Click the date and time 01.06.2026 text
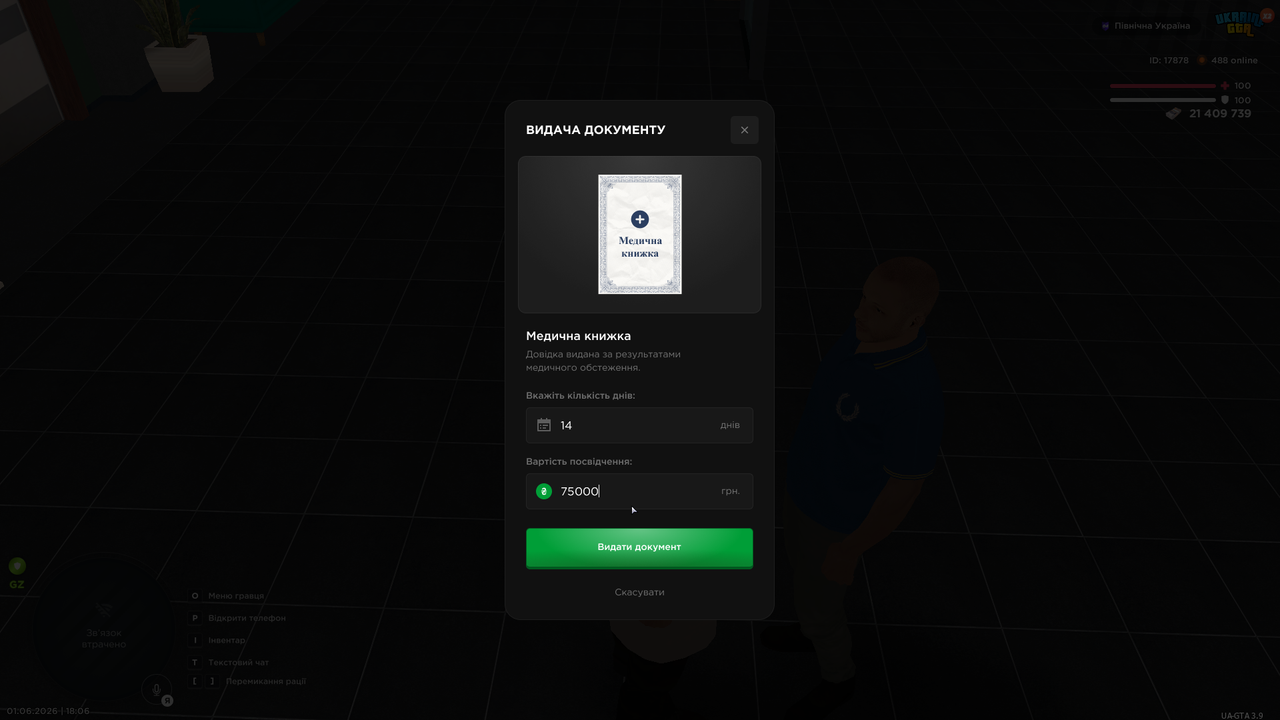The image size is (1280, 720). [48, 711]
